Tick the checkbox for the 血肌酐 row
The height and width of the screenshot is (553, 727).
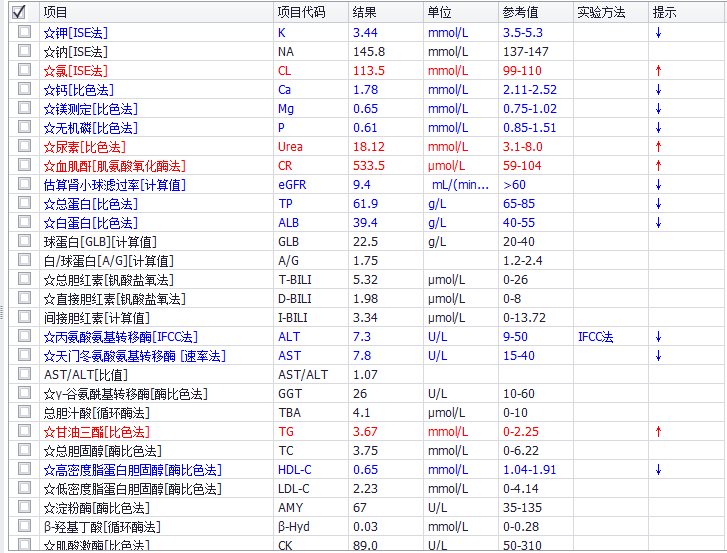[24, 166]
